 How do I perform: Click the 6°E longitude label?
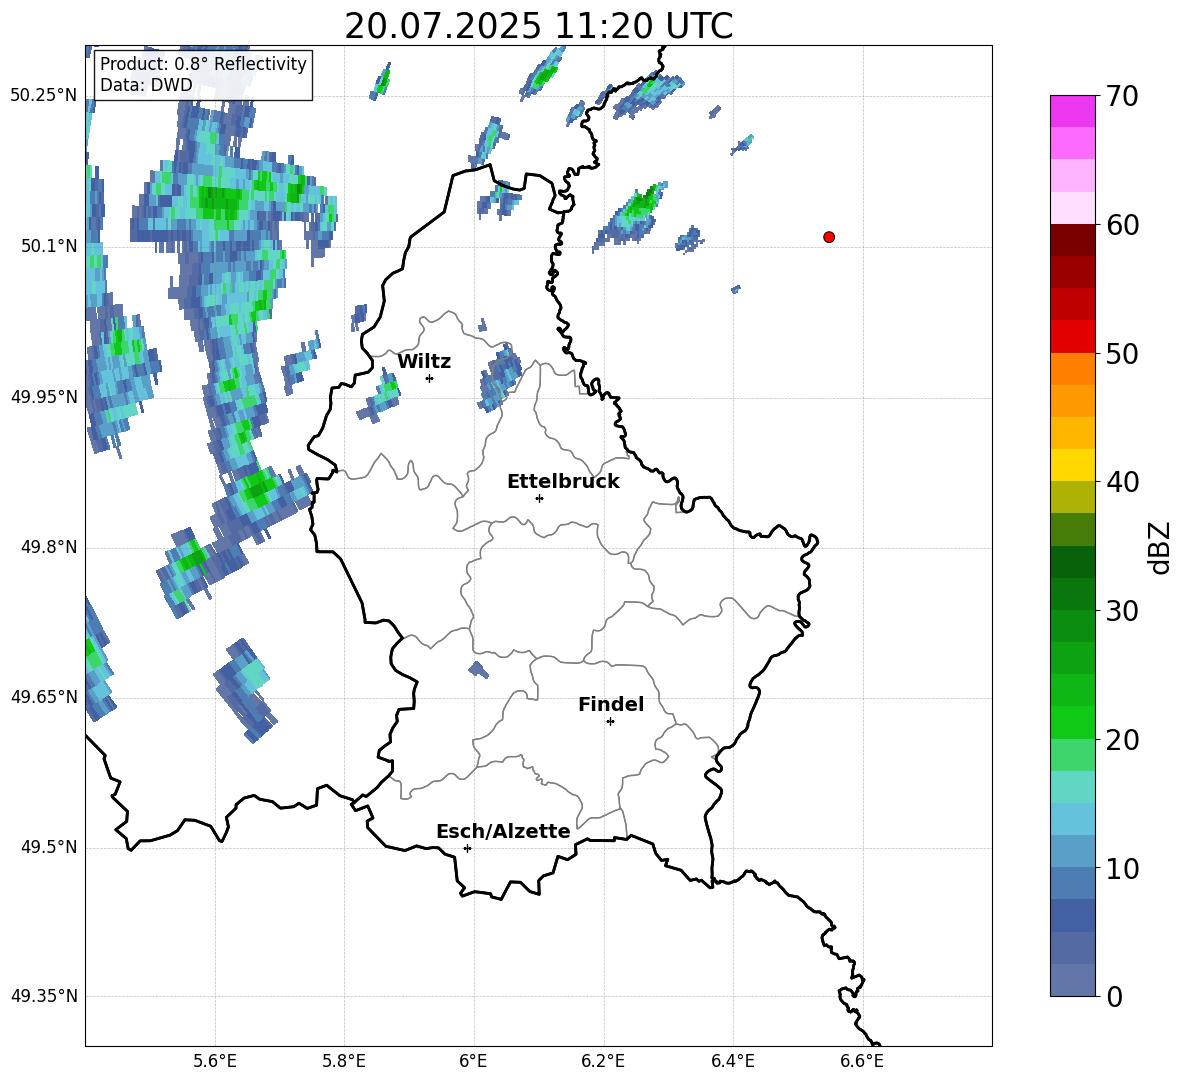(473, 1061)
